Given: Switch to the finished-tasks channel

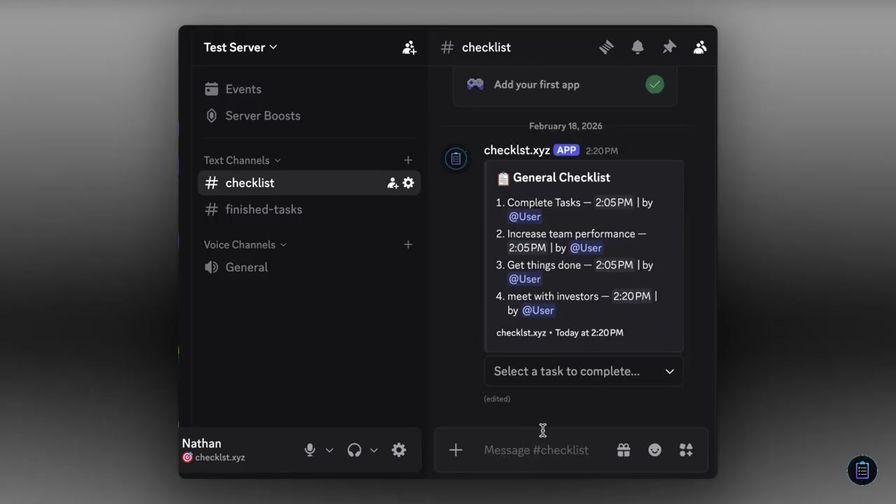Looking at the screenshot, I should pyautogui.click(x=263, y=210).
